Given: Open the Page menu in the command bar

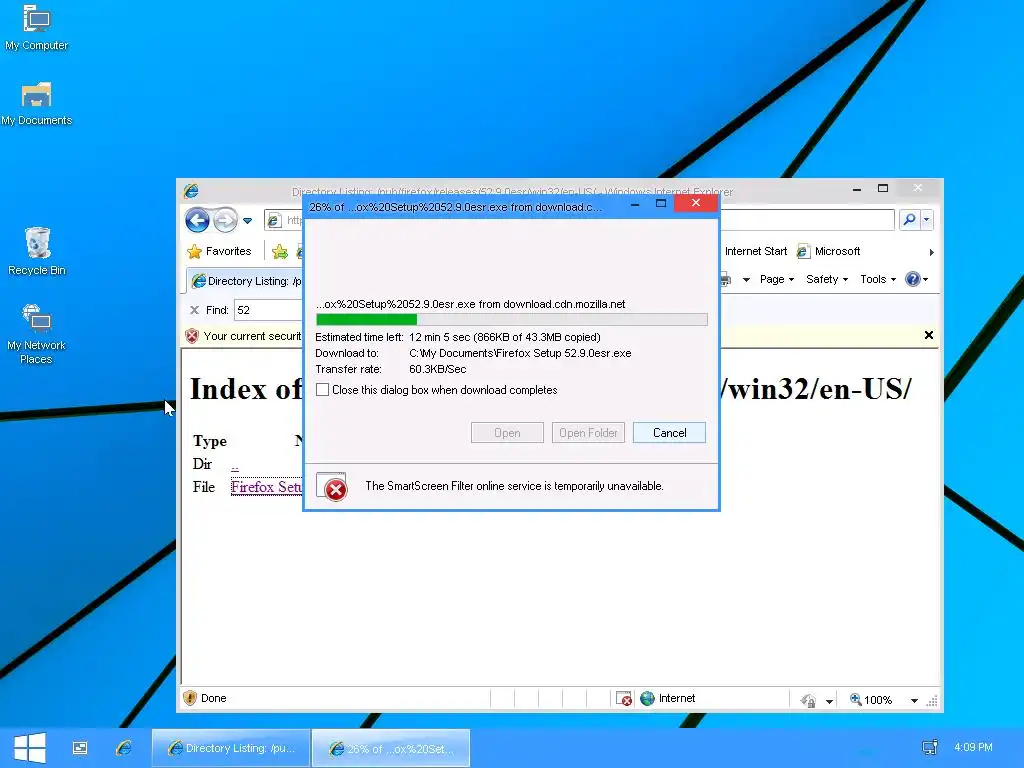Looking at the screenshot, I should 776,280.
